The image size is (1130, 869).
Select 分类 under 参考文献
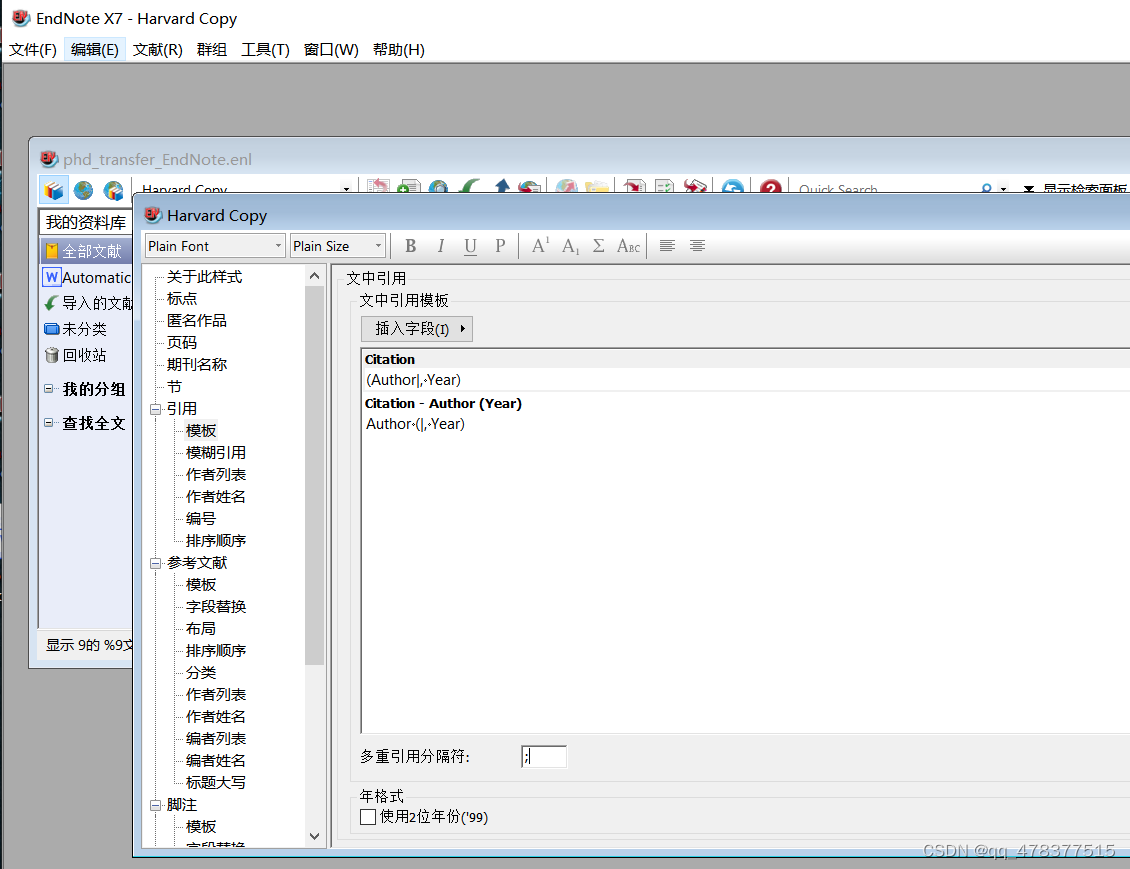pos(201,672)
